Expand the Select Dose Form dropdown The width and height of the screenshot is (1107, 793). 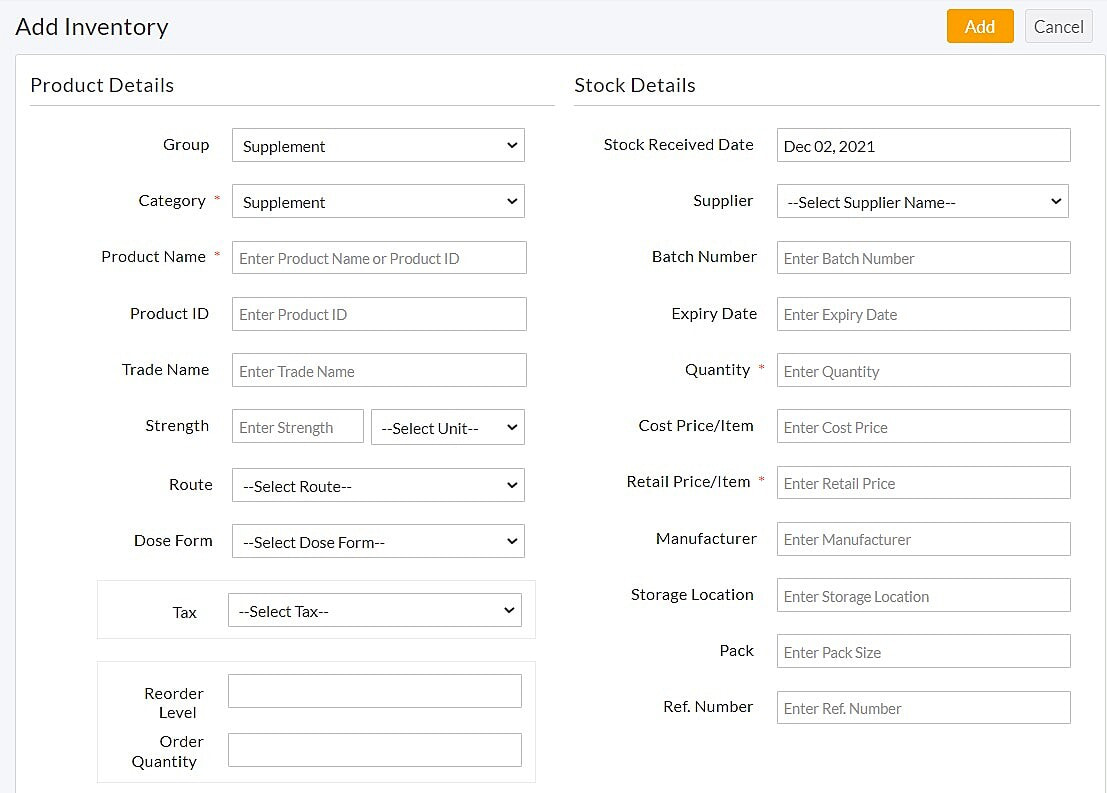[x=378, y=542]
